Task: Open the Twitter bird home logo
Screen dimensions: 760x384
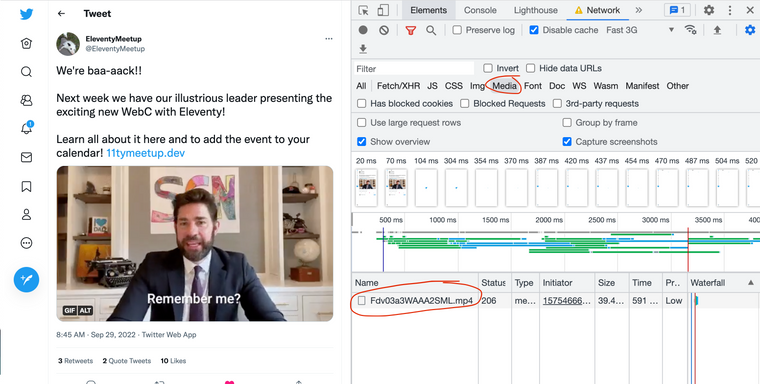Action: [x=27, y=14]
